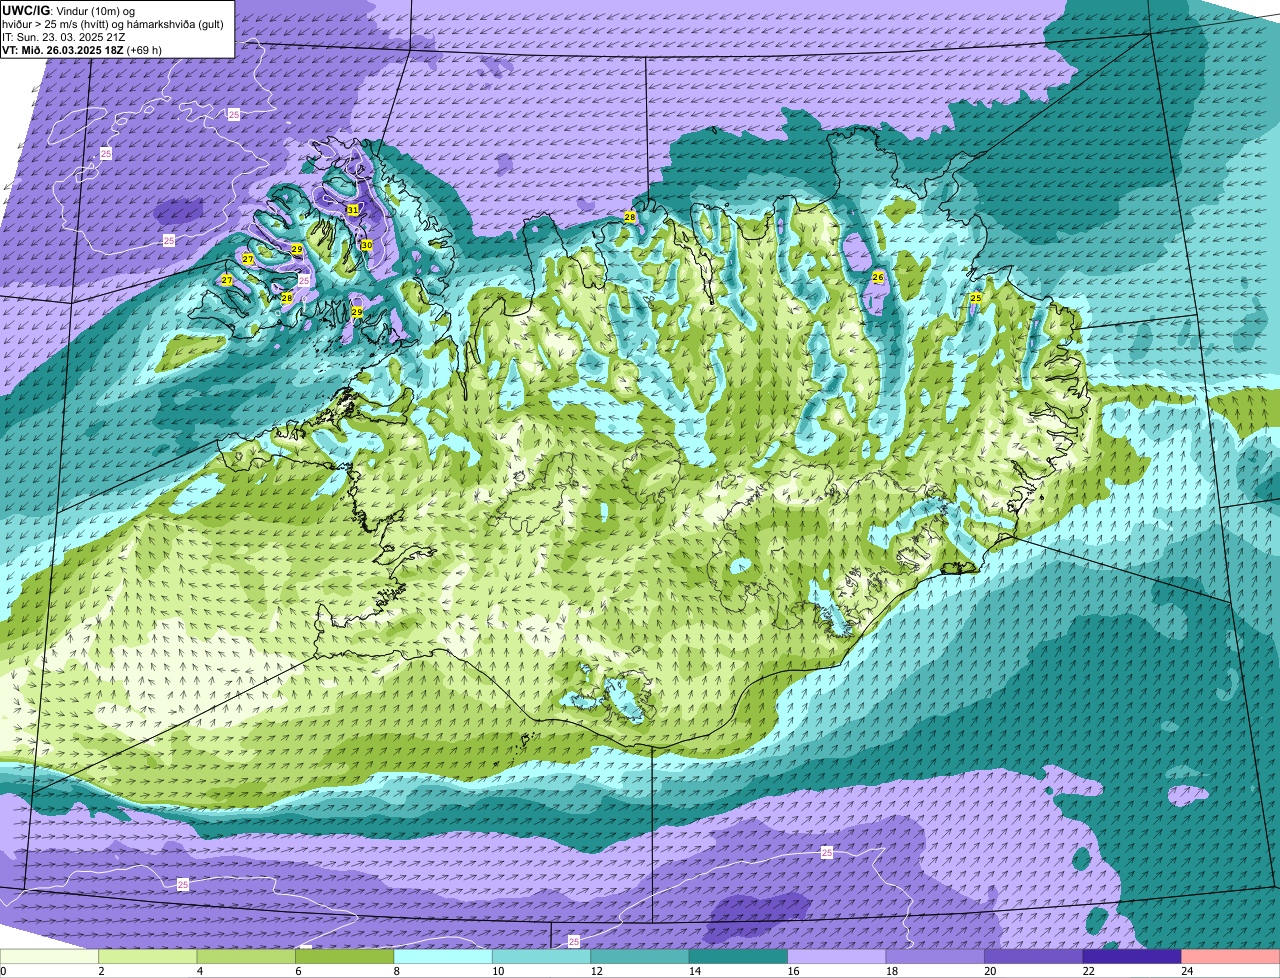
Task: Click the yellow gust label 30
Action: (x=366, y=245)
